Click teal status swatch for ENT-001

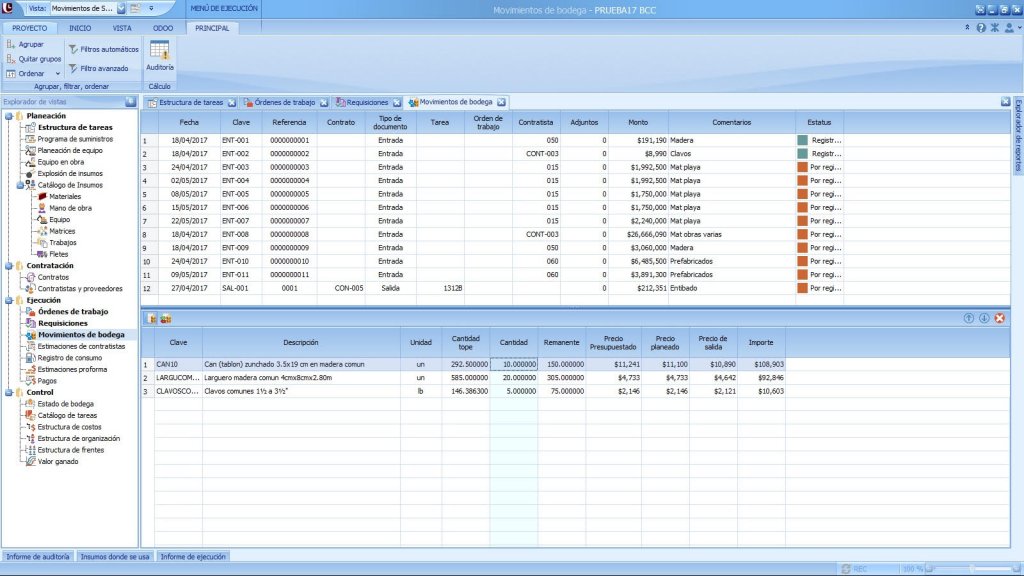click(801, 141)
